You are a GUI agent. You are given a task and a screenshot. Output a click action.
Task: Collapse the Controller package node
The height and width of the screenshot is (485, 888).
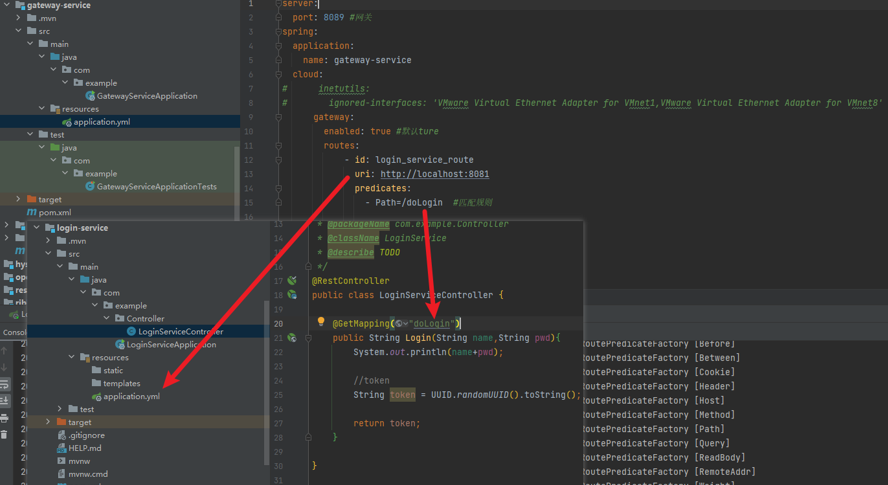[106, 318]
